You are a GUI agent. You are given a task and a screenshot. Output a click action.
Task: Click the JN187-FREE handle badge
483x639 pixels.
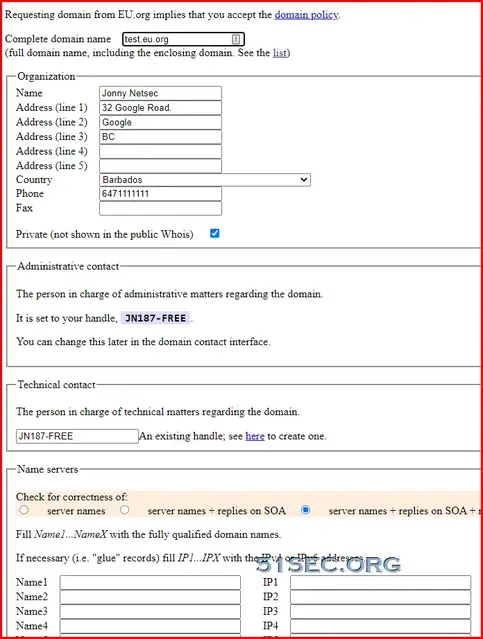point(155,318)
